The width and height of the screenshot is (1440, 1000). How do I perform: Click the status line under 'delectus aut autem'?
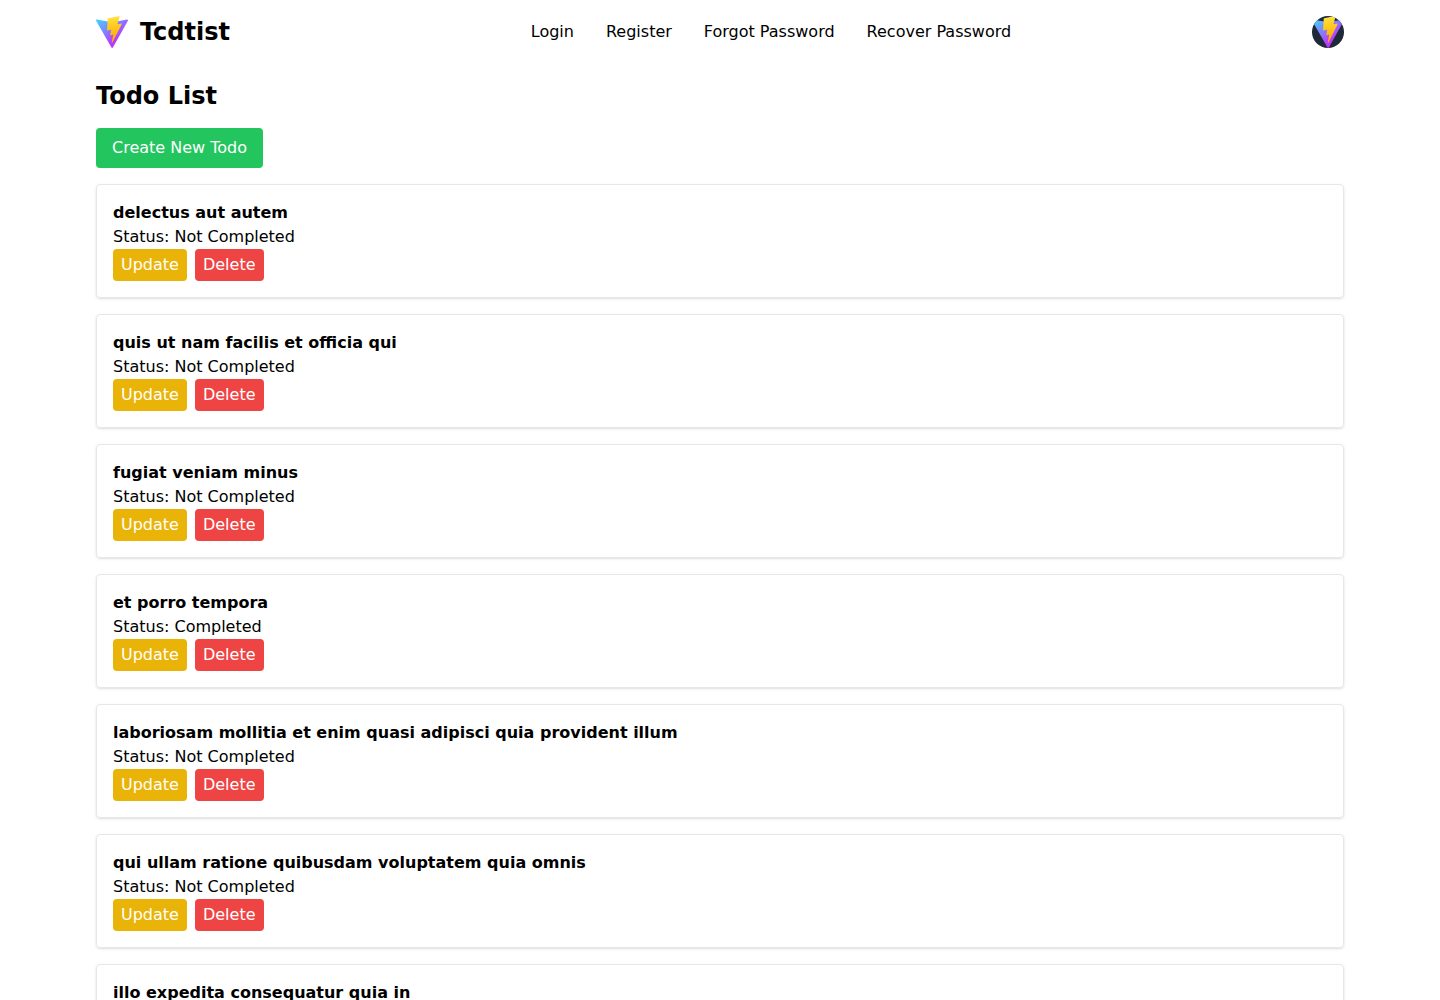pos(204,236)
